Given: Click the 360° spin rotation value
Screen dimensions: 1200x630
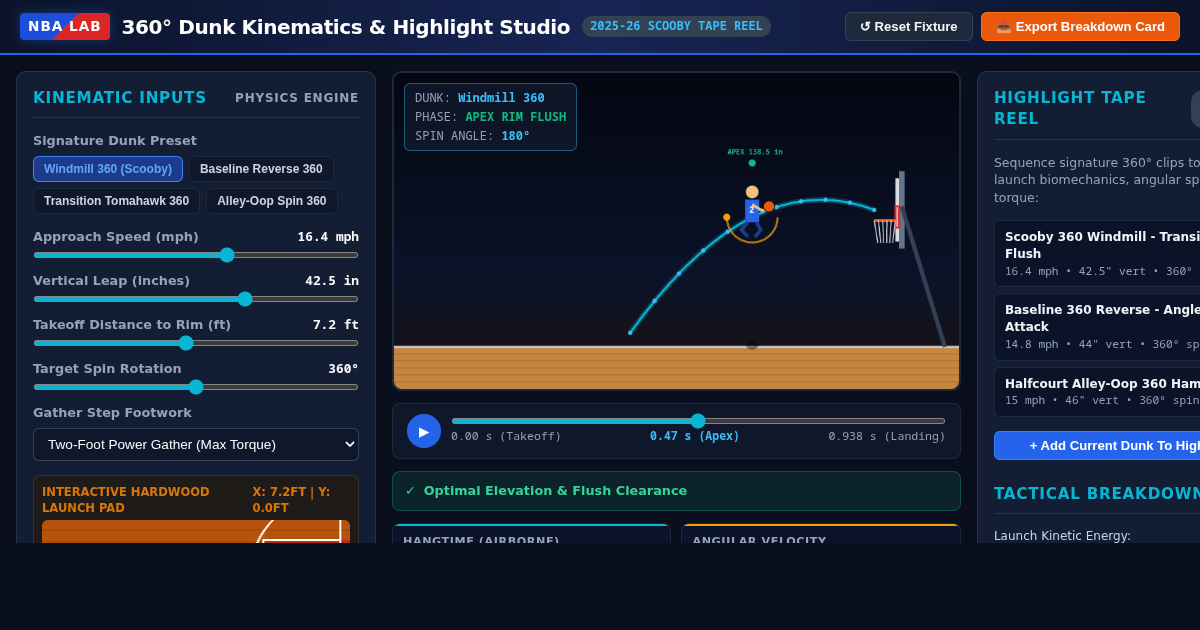Looking at the screenshot, I should click(343, 369).
